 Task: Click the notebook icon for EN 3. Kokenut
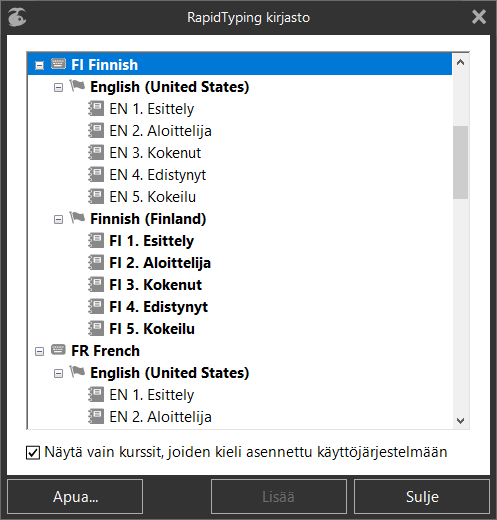point(96,152)
